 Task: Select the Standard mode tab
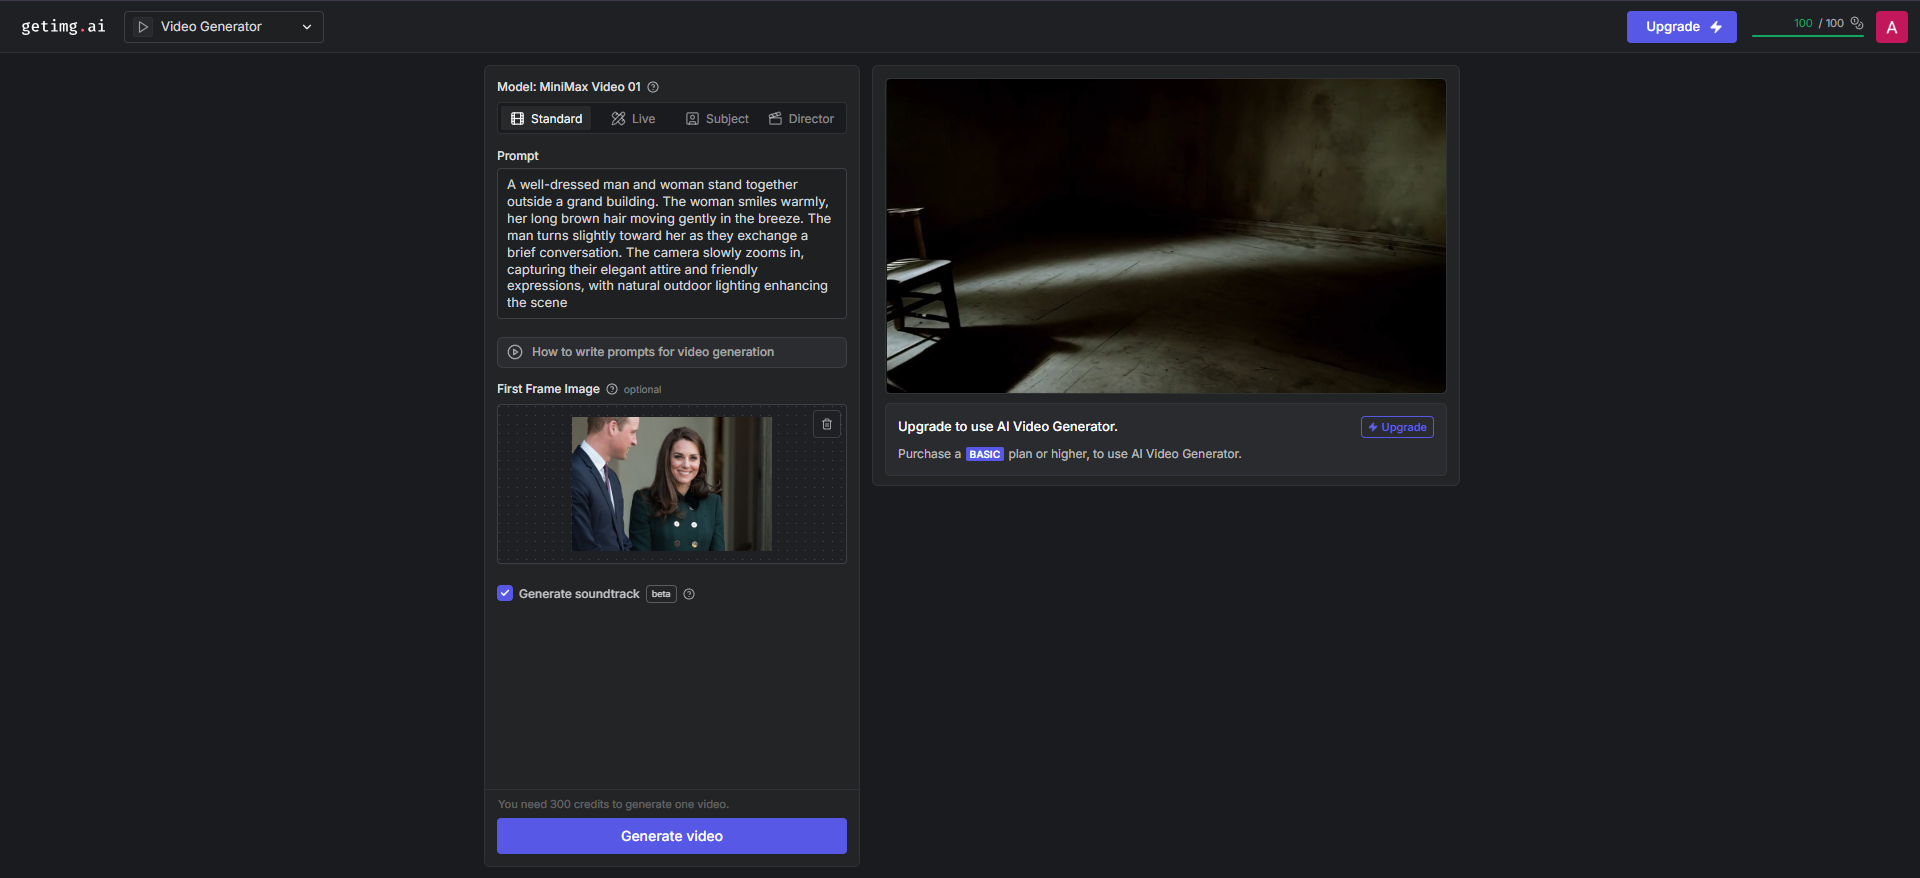click(546, 119)
